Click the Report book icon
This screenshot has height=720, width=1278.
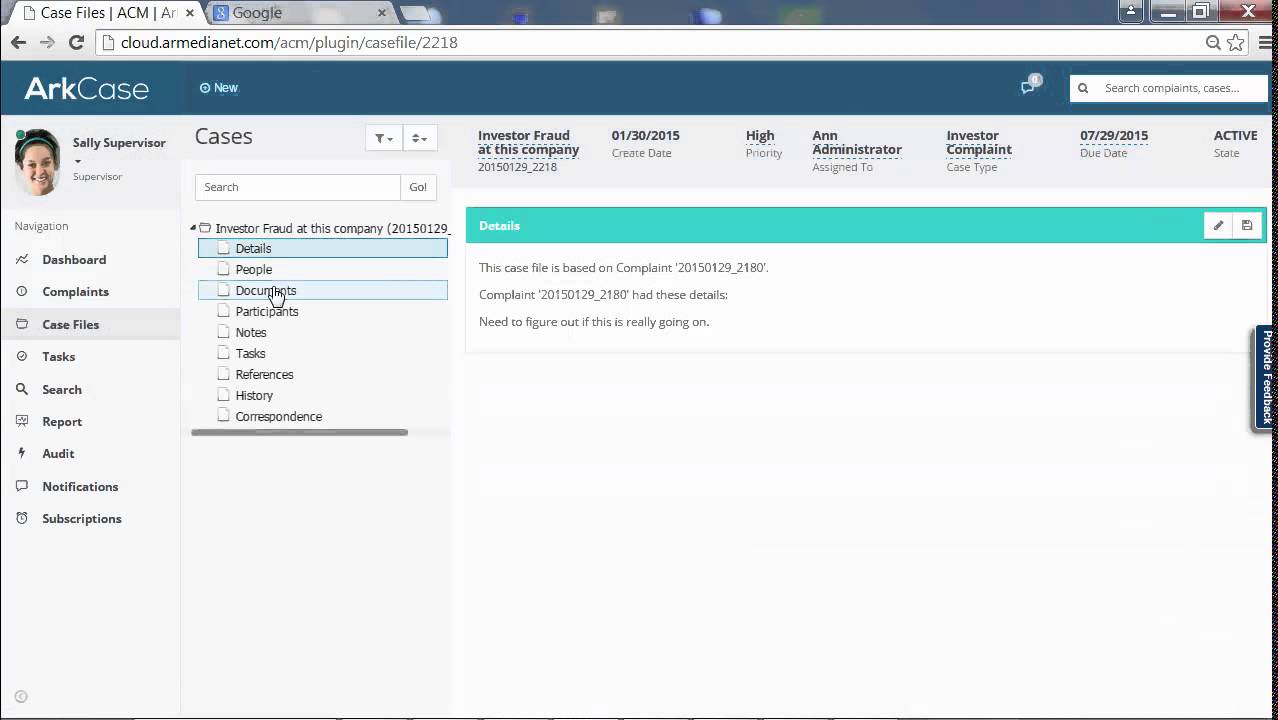point(22,422)
